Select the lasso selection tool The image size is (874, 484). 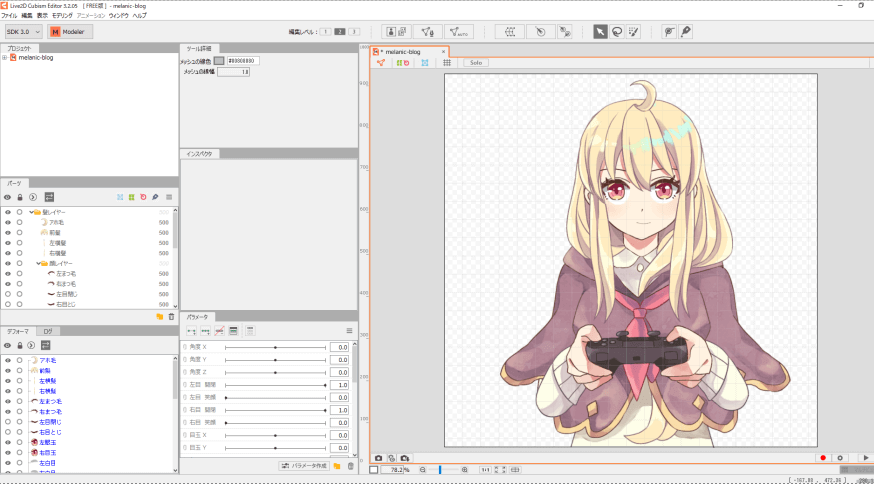616,32
